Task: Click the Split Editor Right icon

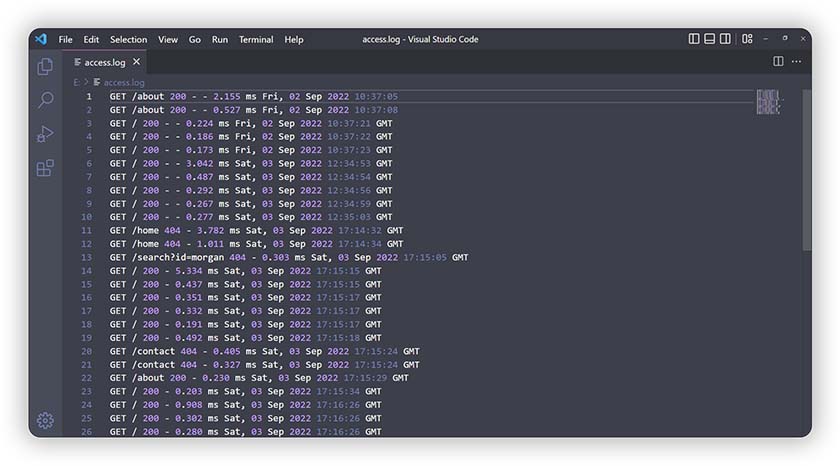Action: (778, 62)
